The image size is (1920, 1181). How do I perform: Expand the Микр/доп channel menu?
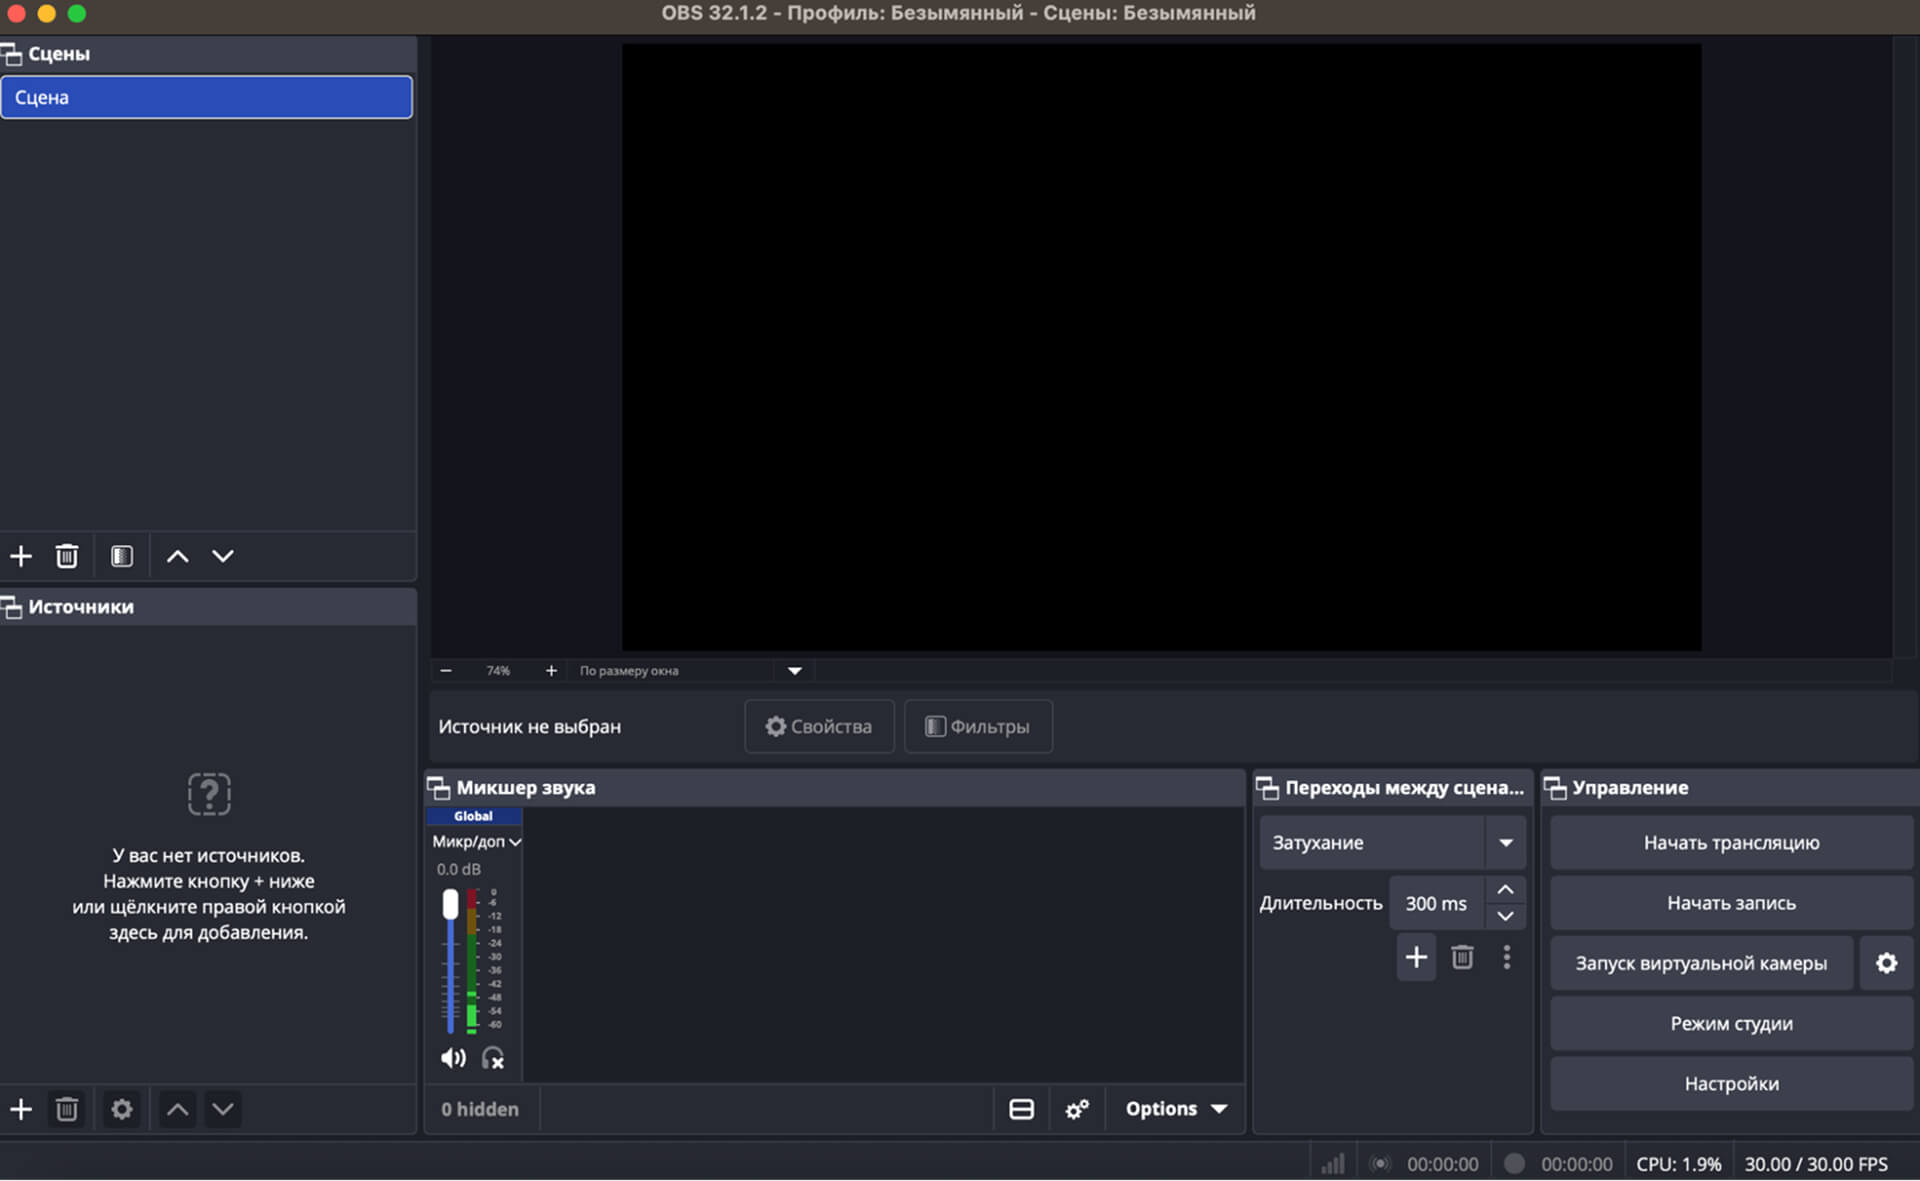477,842
